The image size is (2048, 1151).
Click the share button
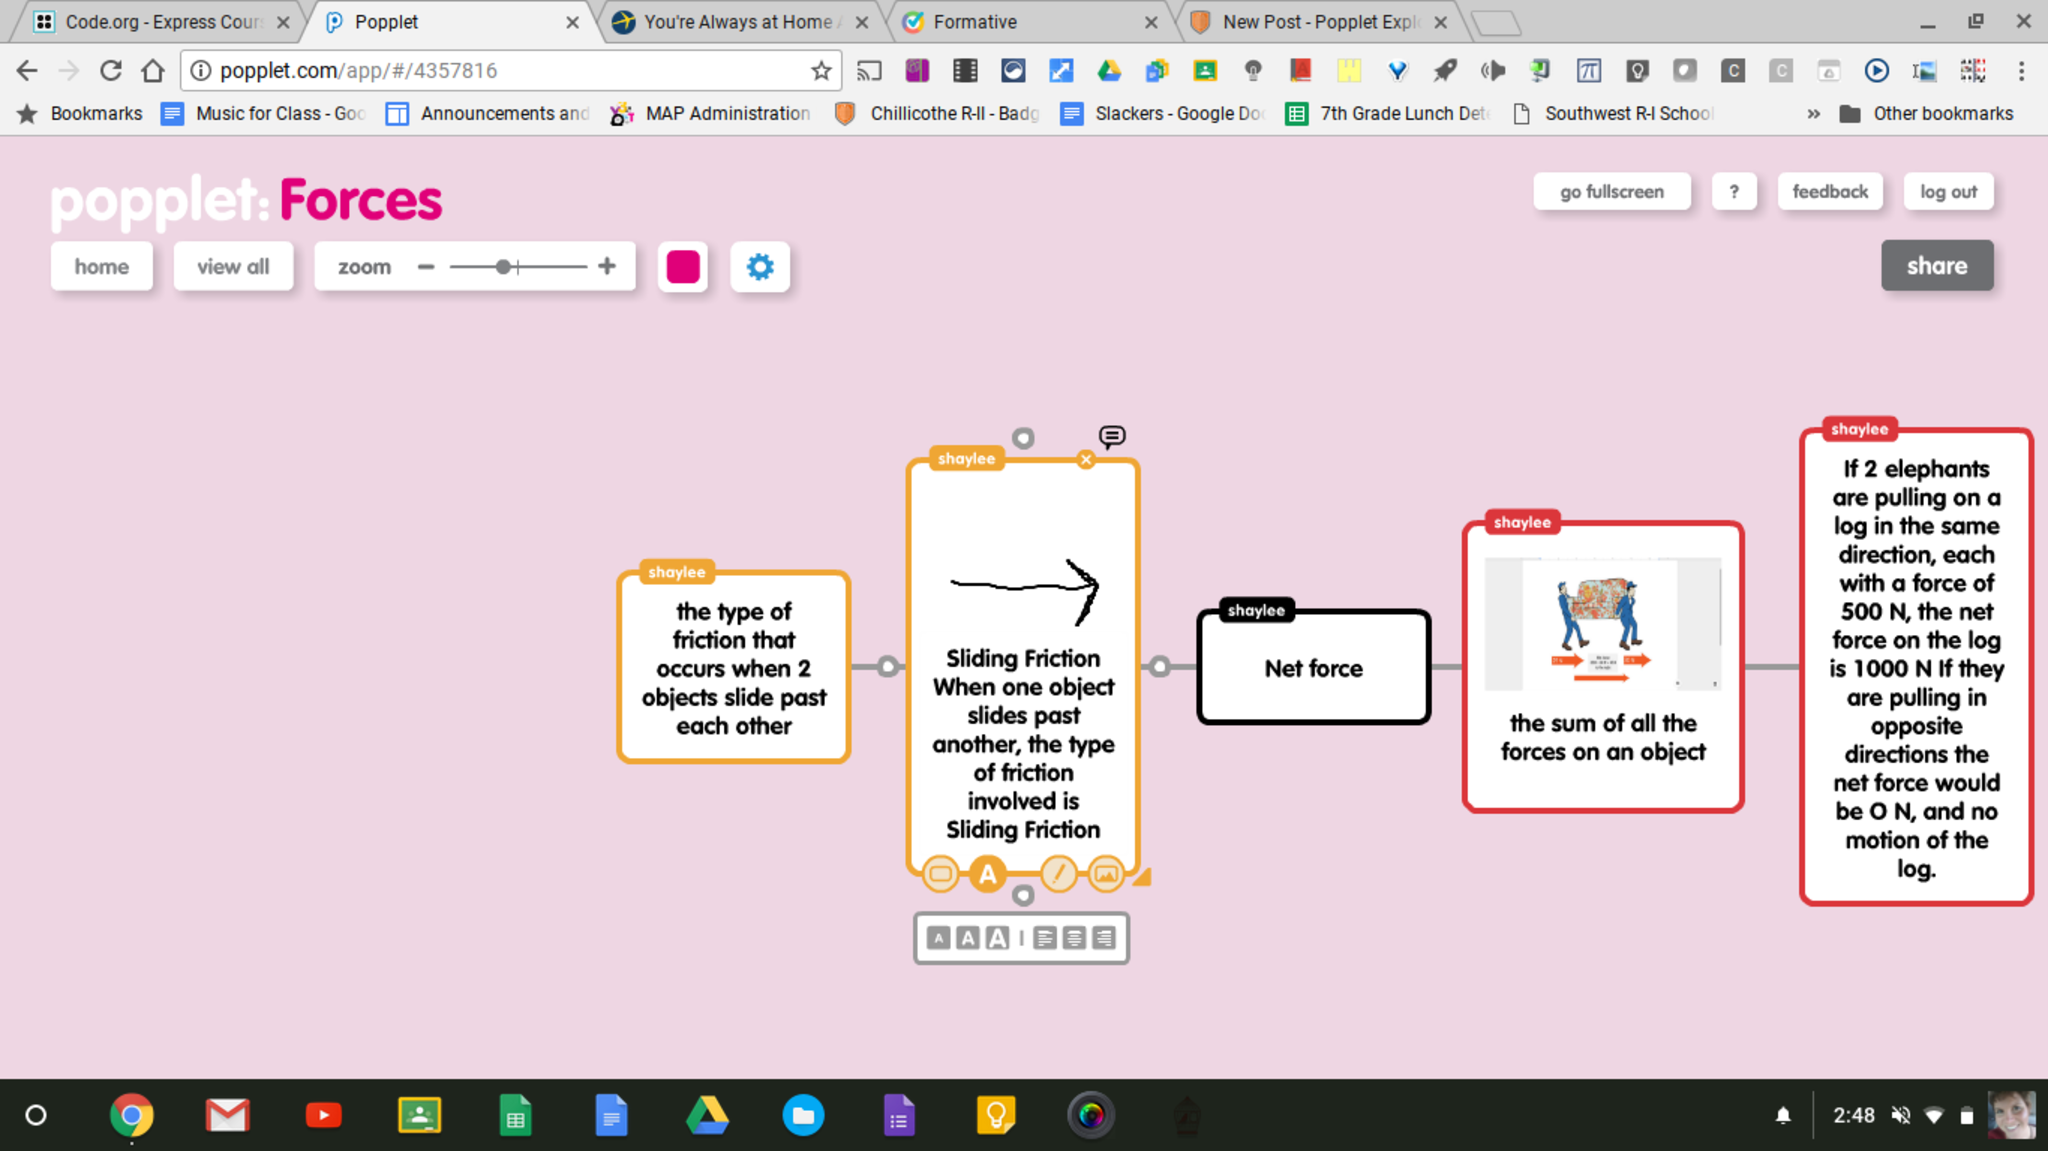click(1936, 266)
